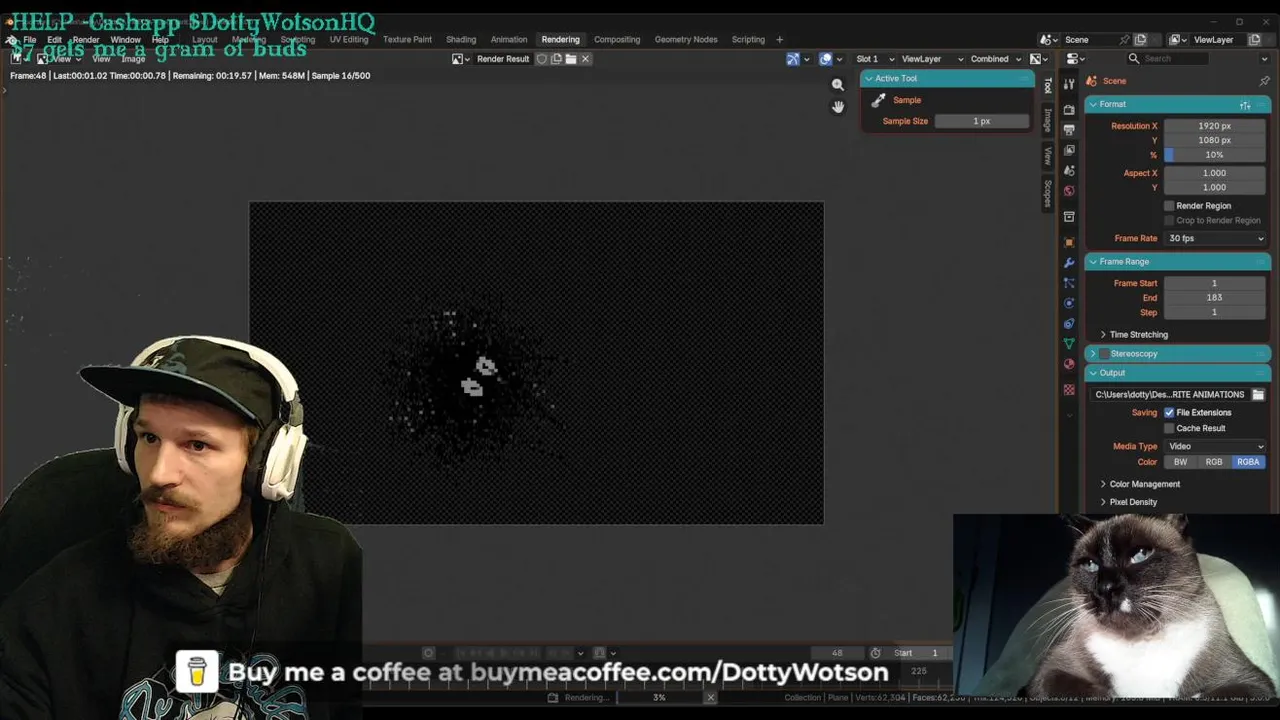Open the World properties globe icon
This screenshot has height=720, width=1280.
click(1069, 191)
